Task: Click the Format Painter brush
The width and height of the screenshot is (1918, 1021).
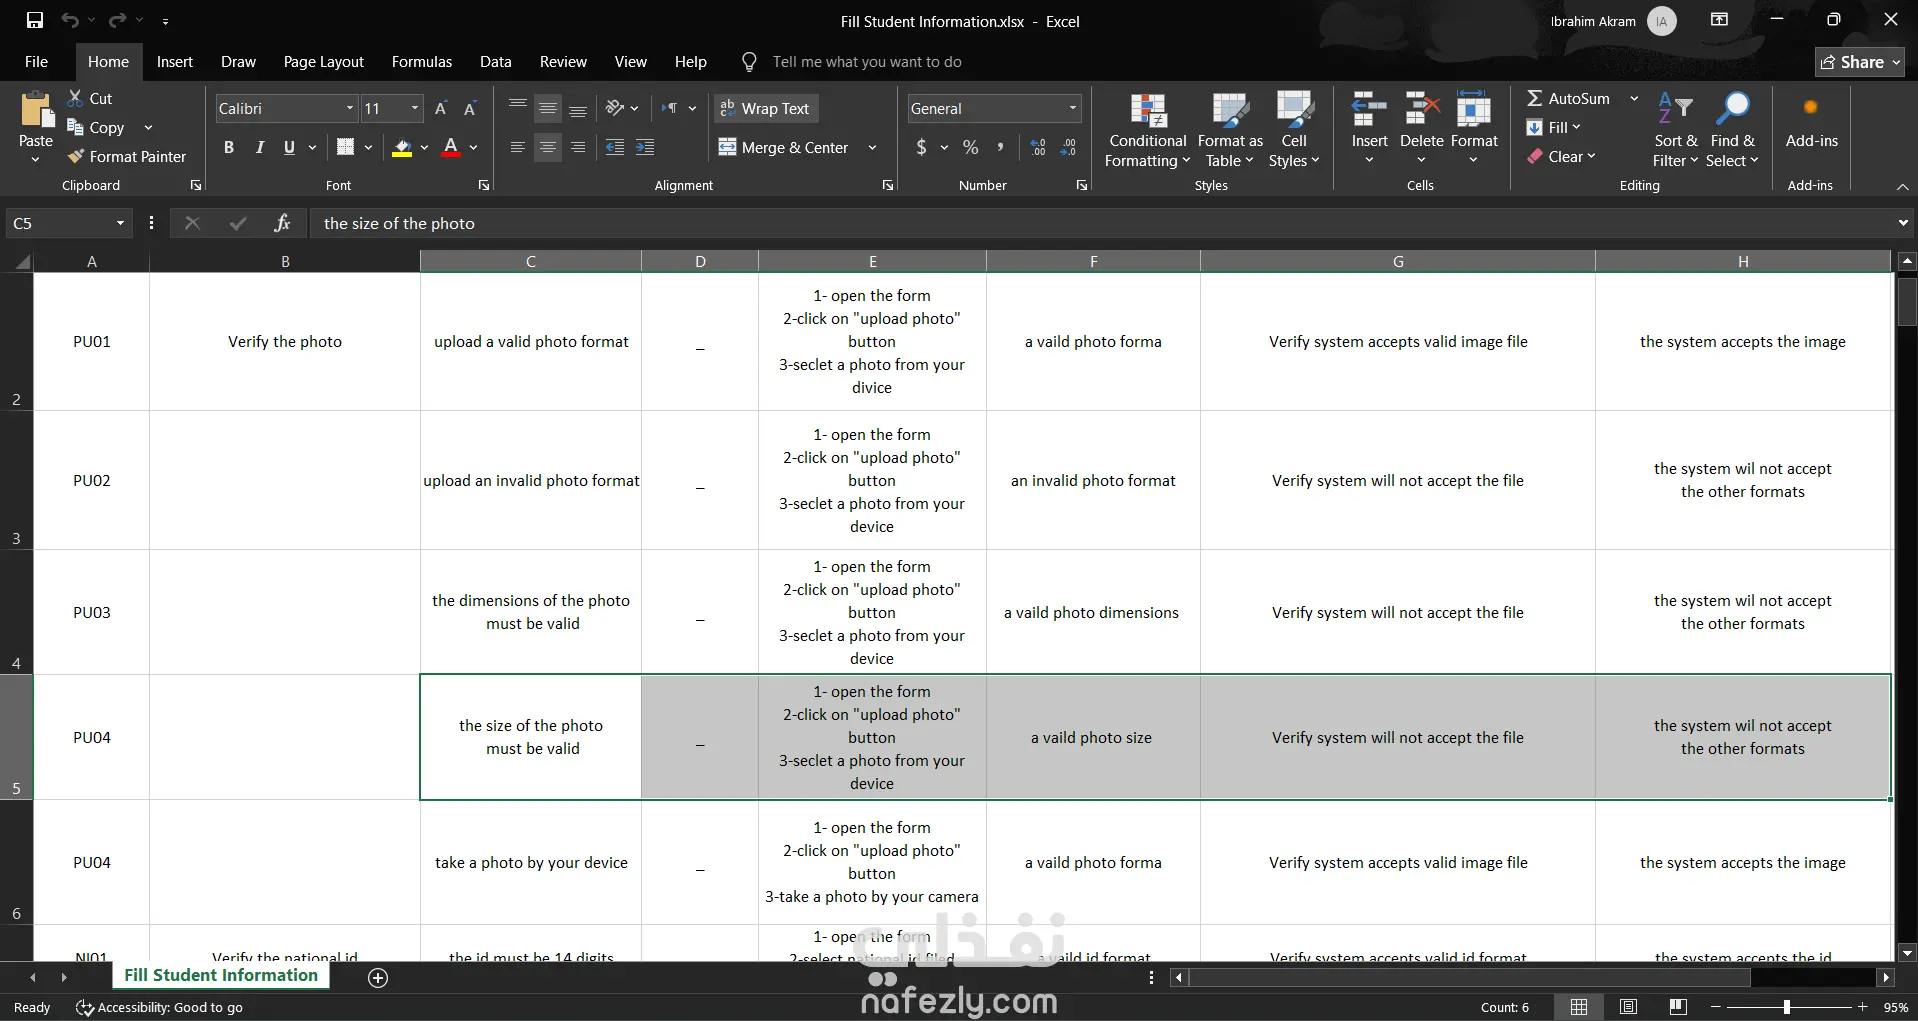Action: pyautogui.click(x=126, y=156)
